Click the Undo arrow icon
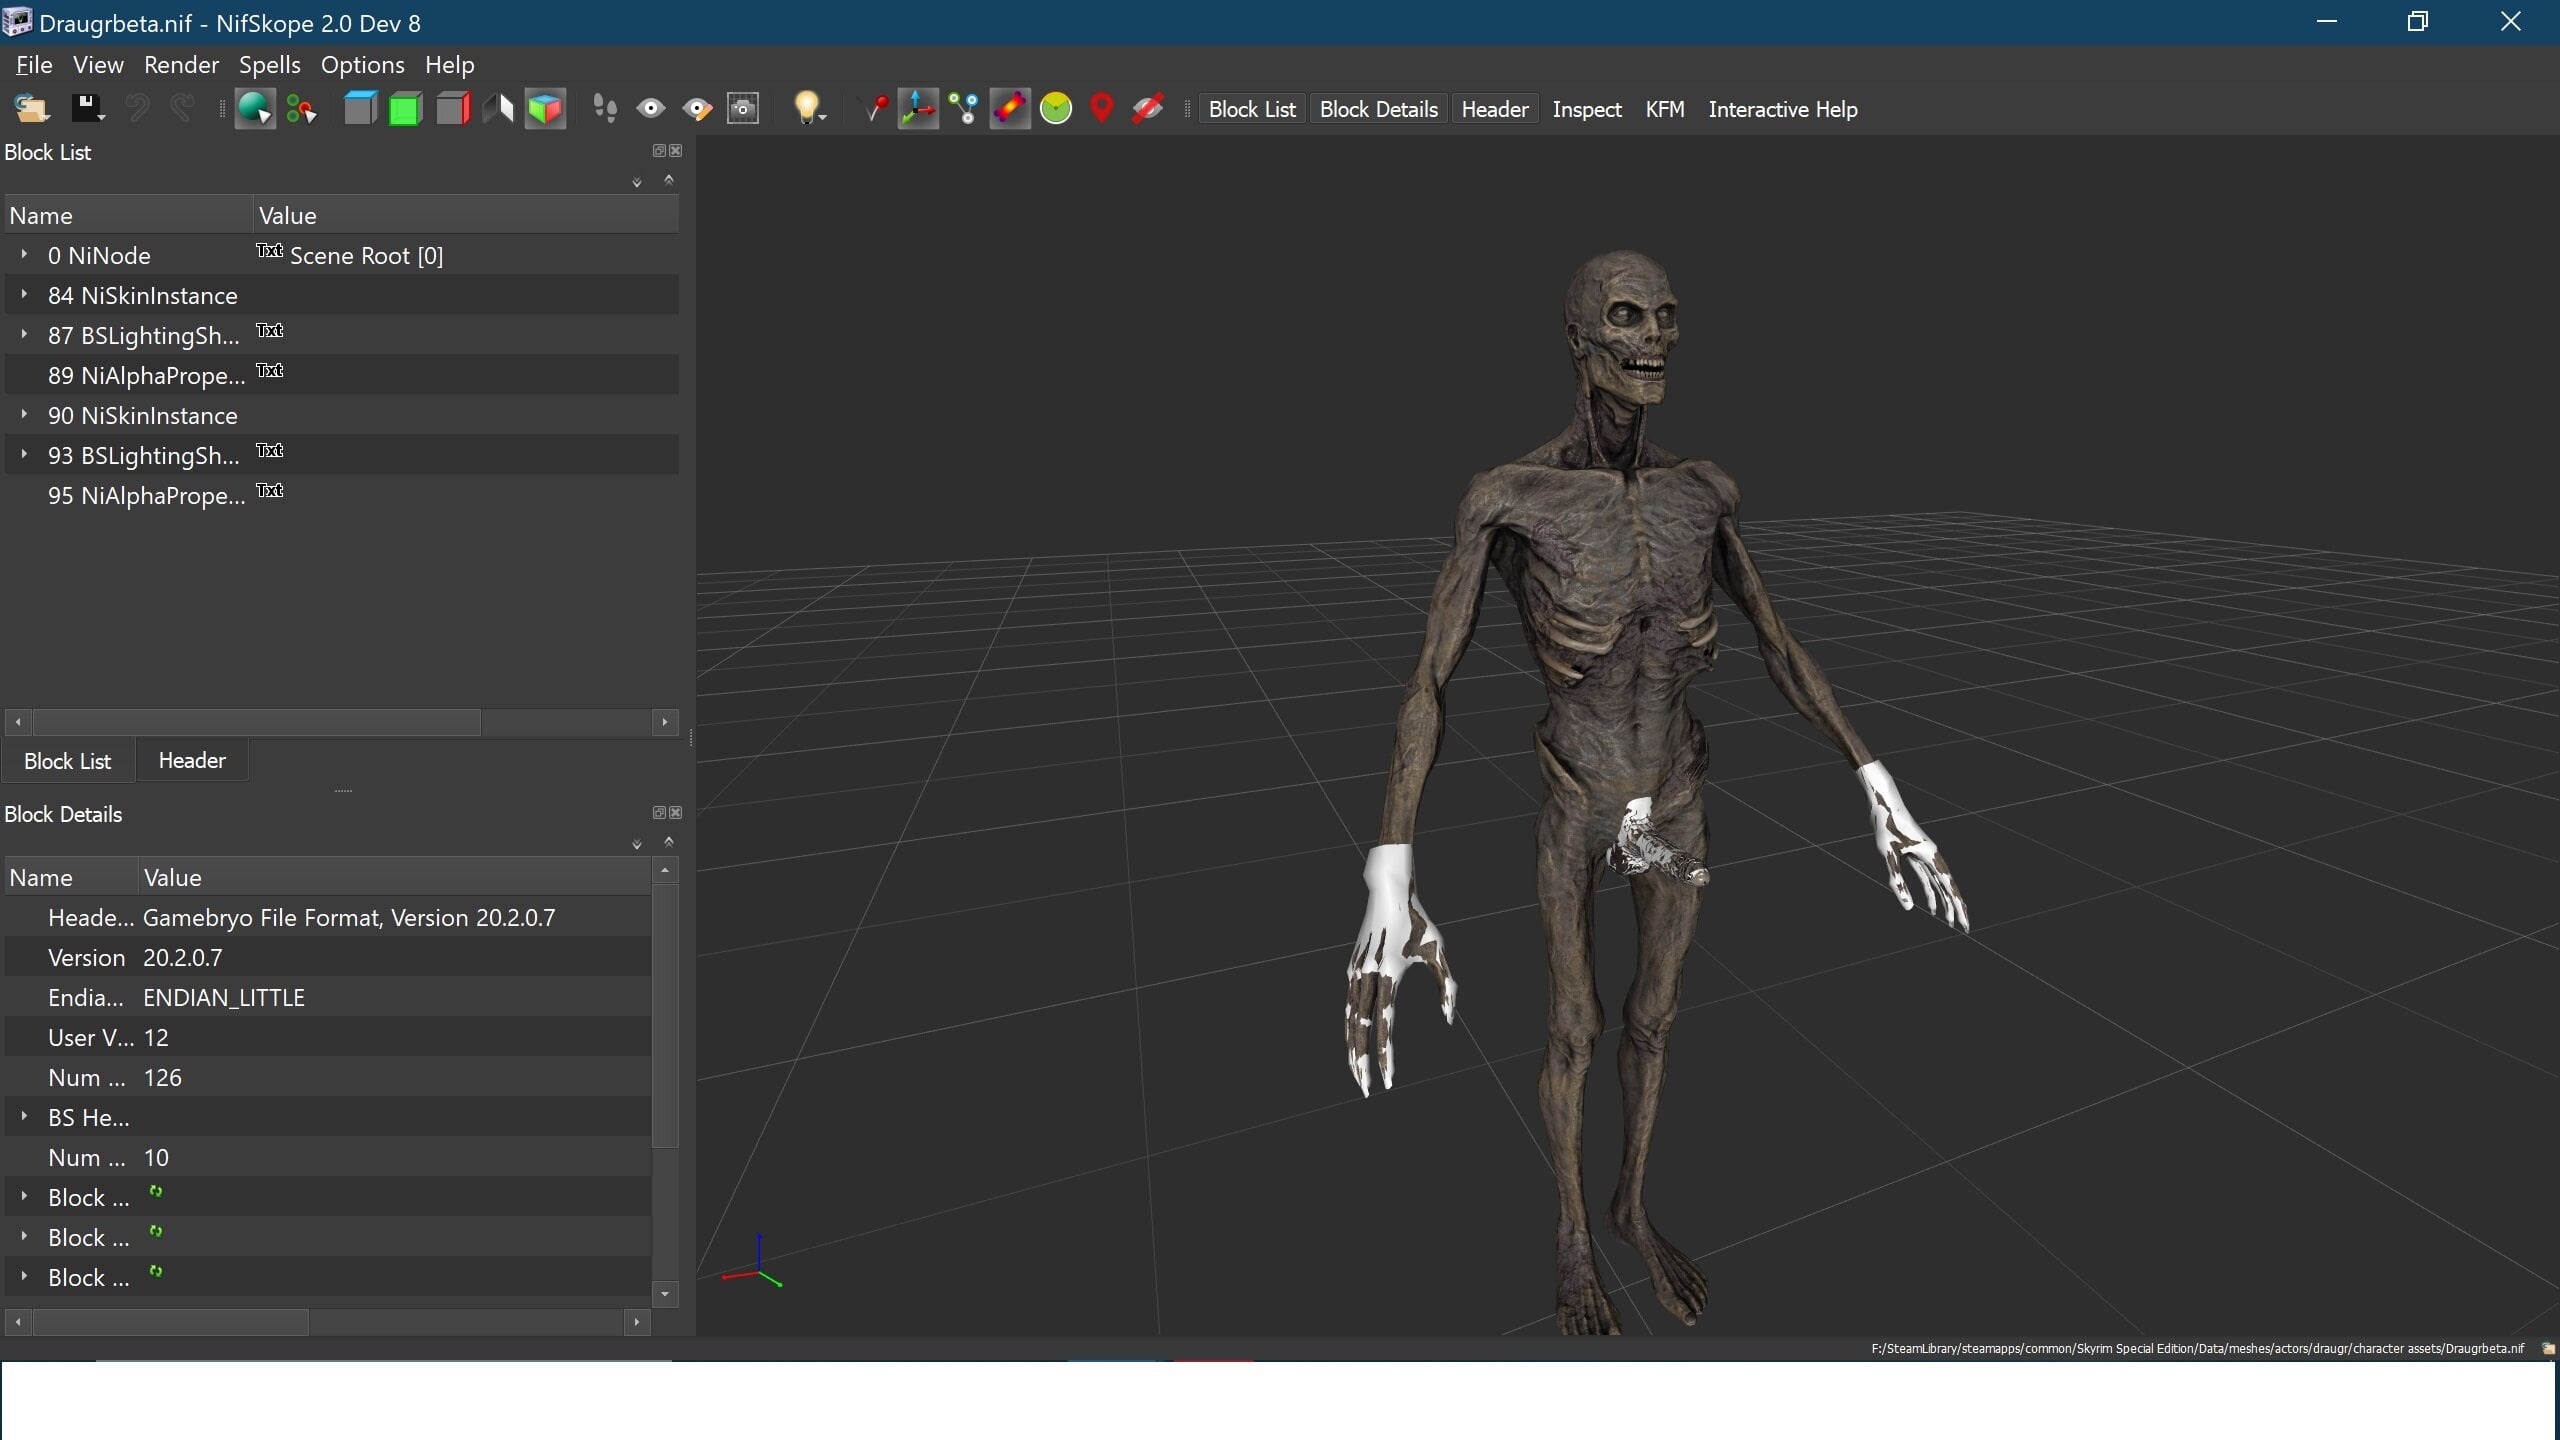 pyautogui.click(x=138, y=109)
